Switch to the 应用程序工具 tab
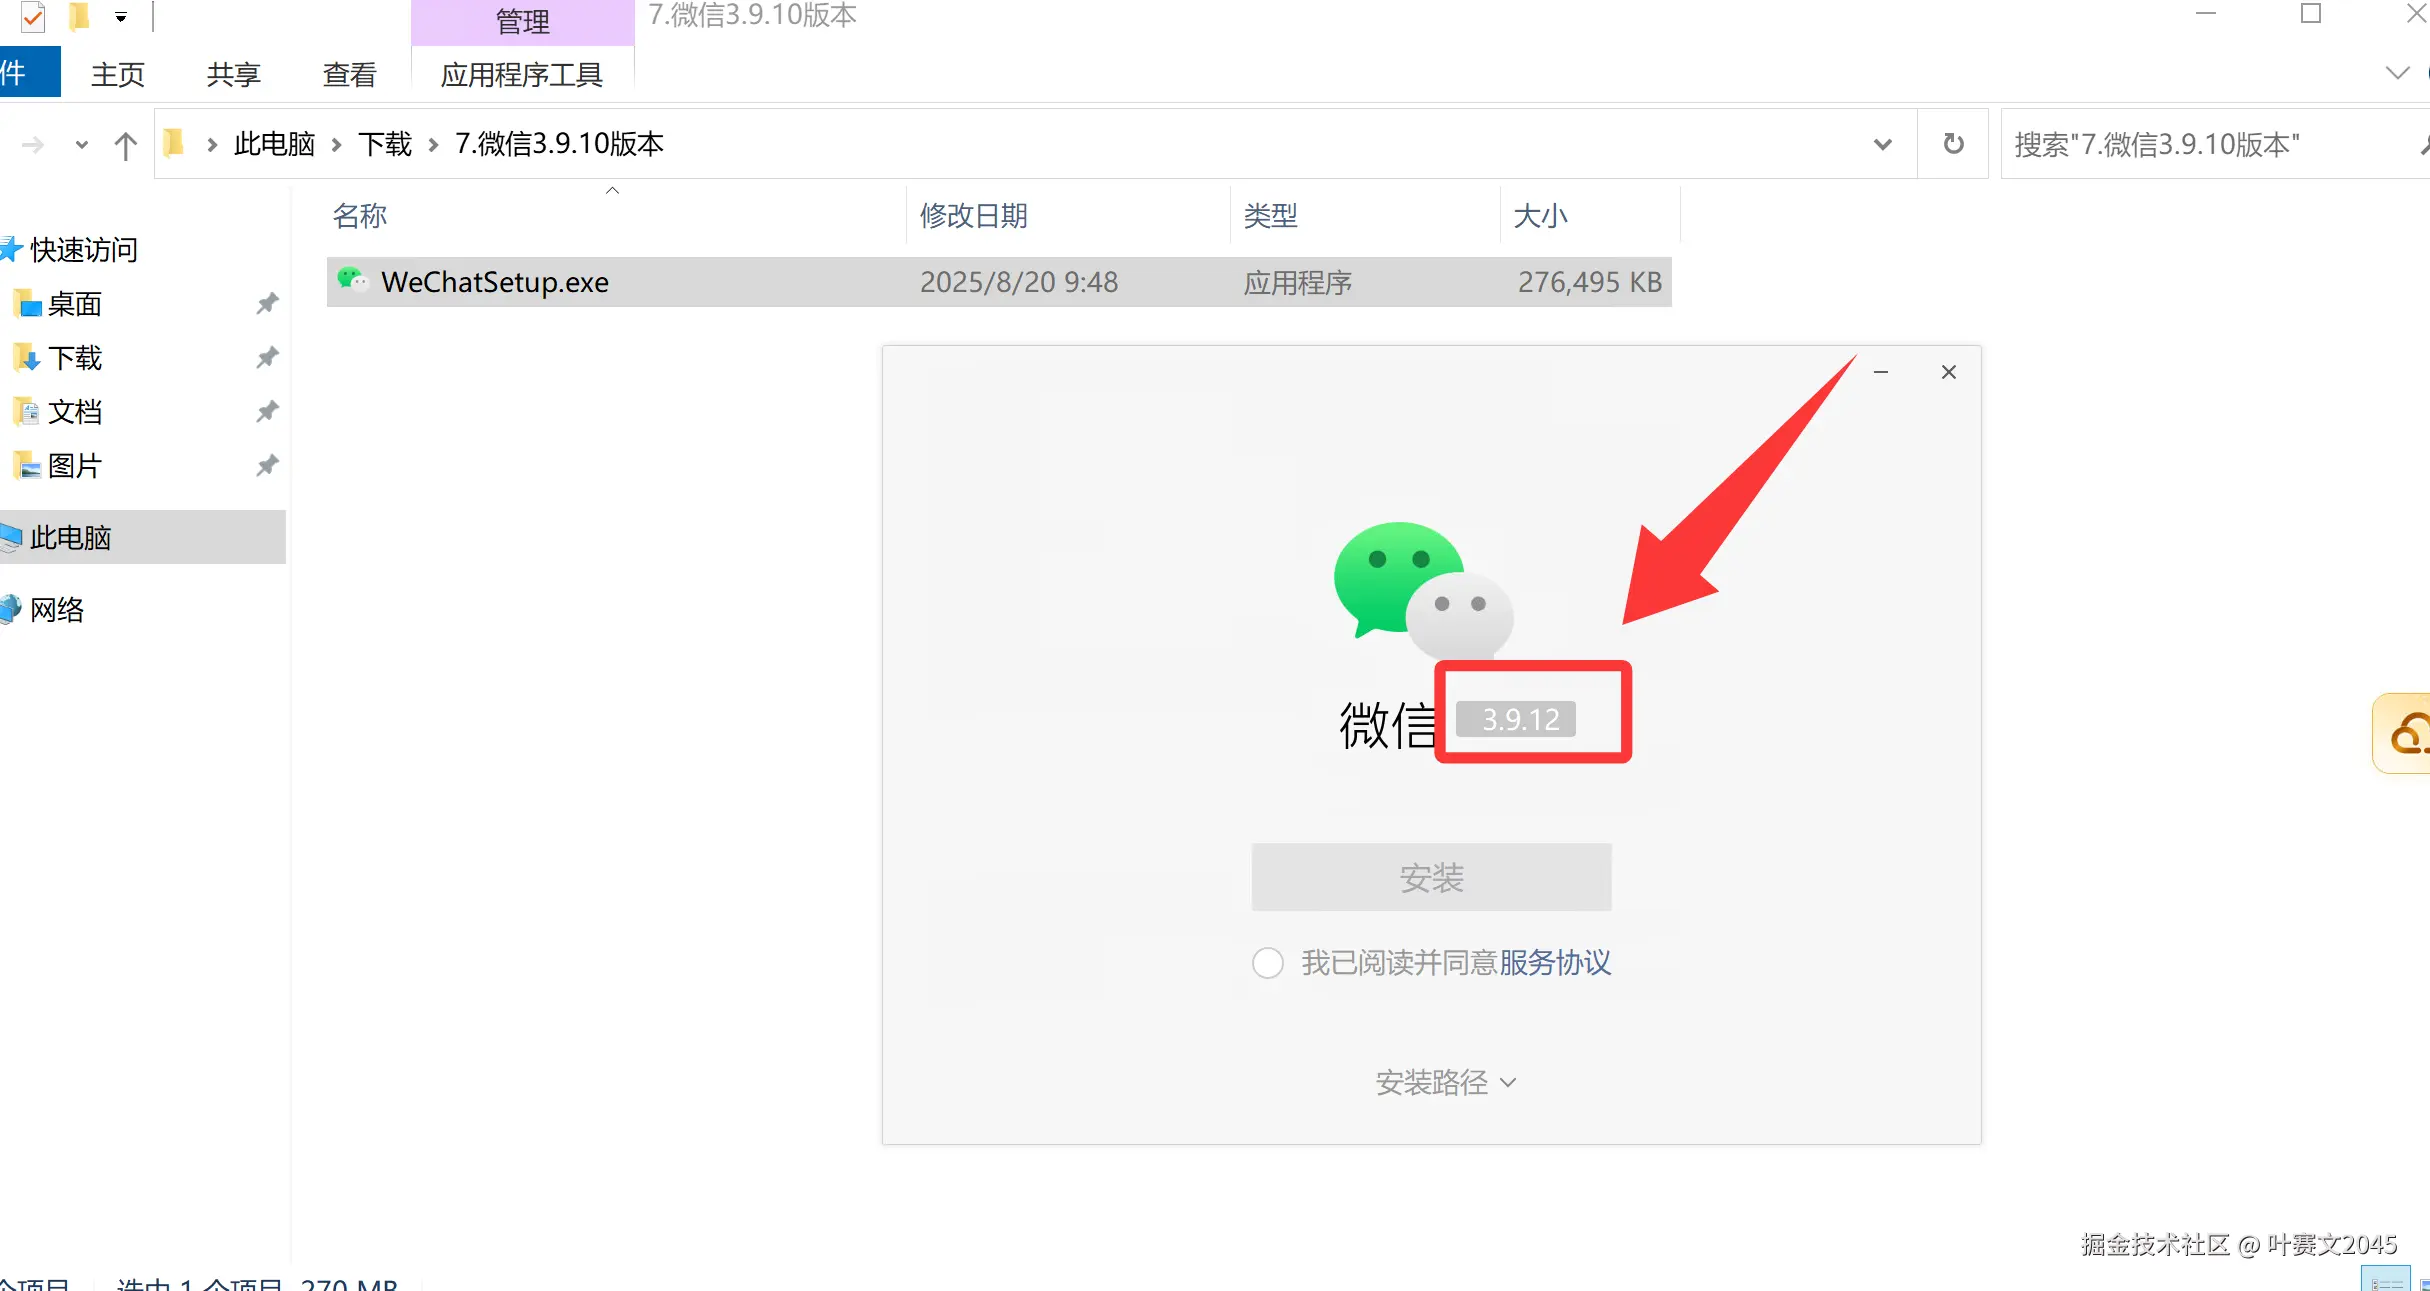The height and width of the screenshot is (1291, 2430). tap(521, 75)
